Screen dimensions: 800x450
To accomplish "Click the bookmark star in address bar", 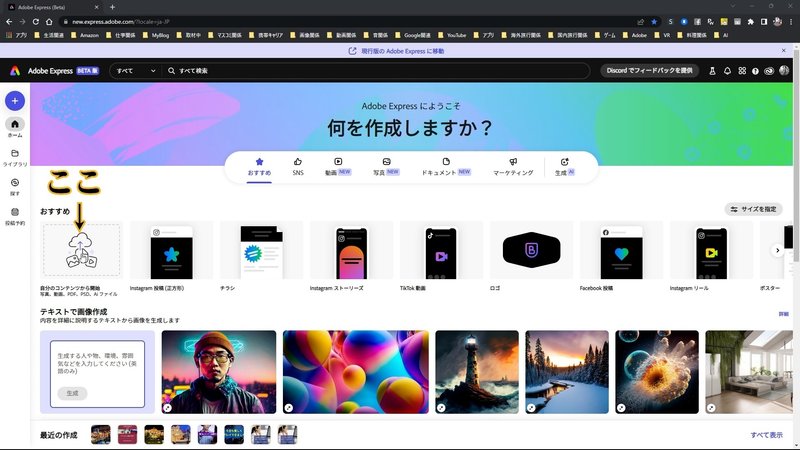I will tap(654, 21).
